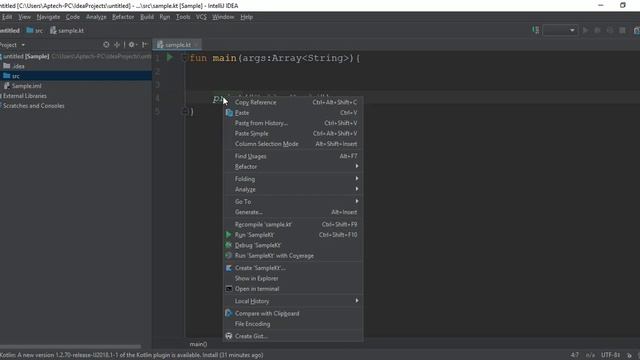Click the toolbar Run button
This screenshot has width=640, height=360.
(x=585, y=30)
